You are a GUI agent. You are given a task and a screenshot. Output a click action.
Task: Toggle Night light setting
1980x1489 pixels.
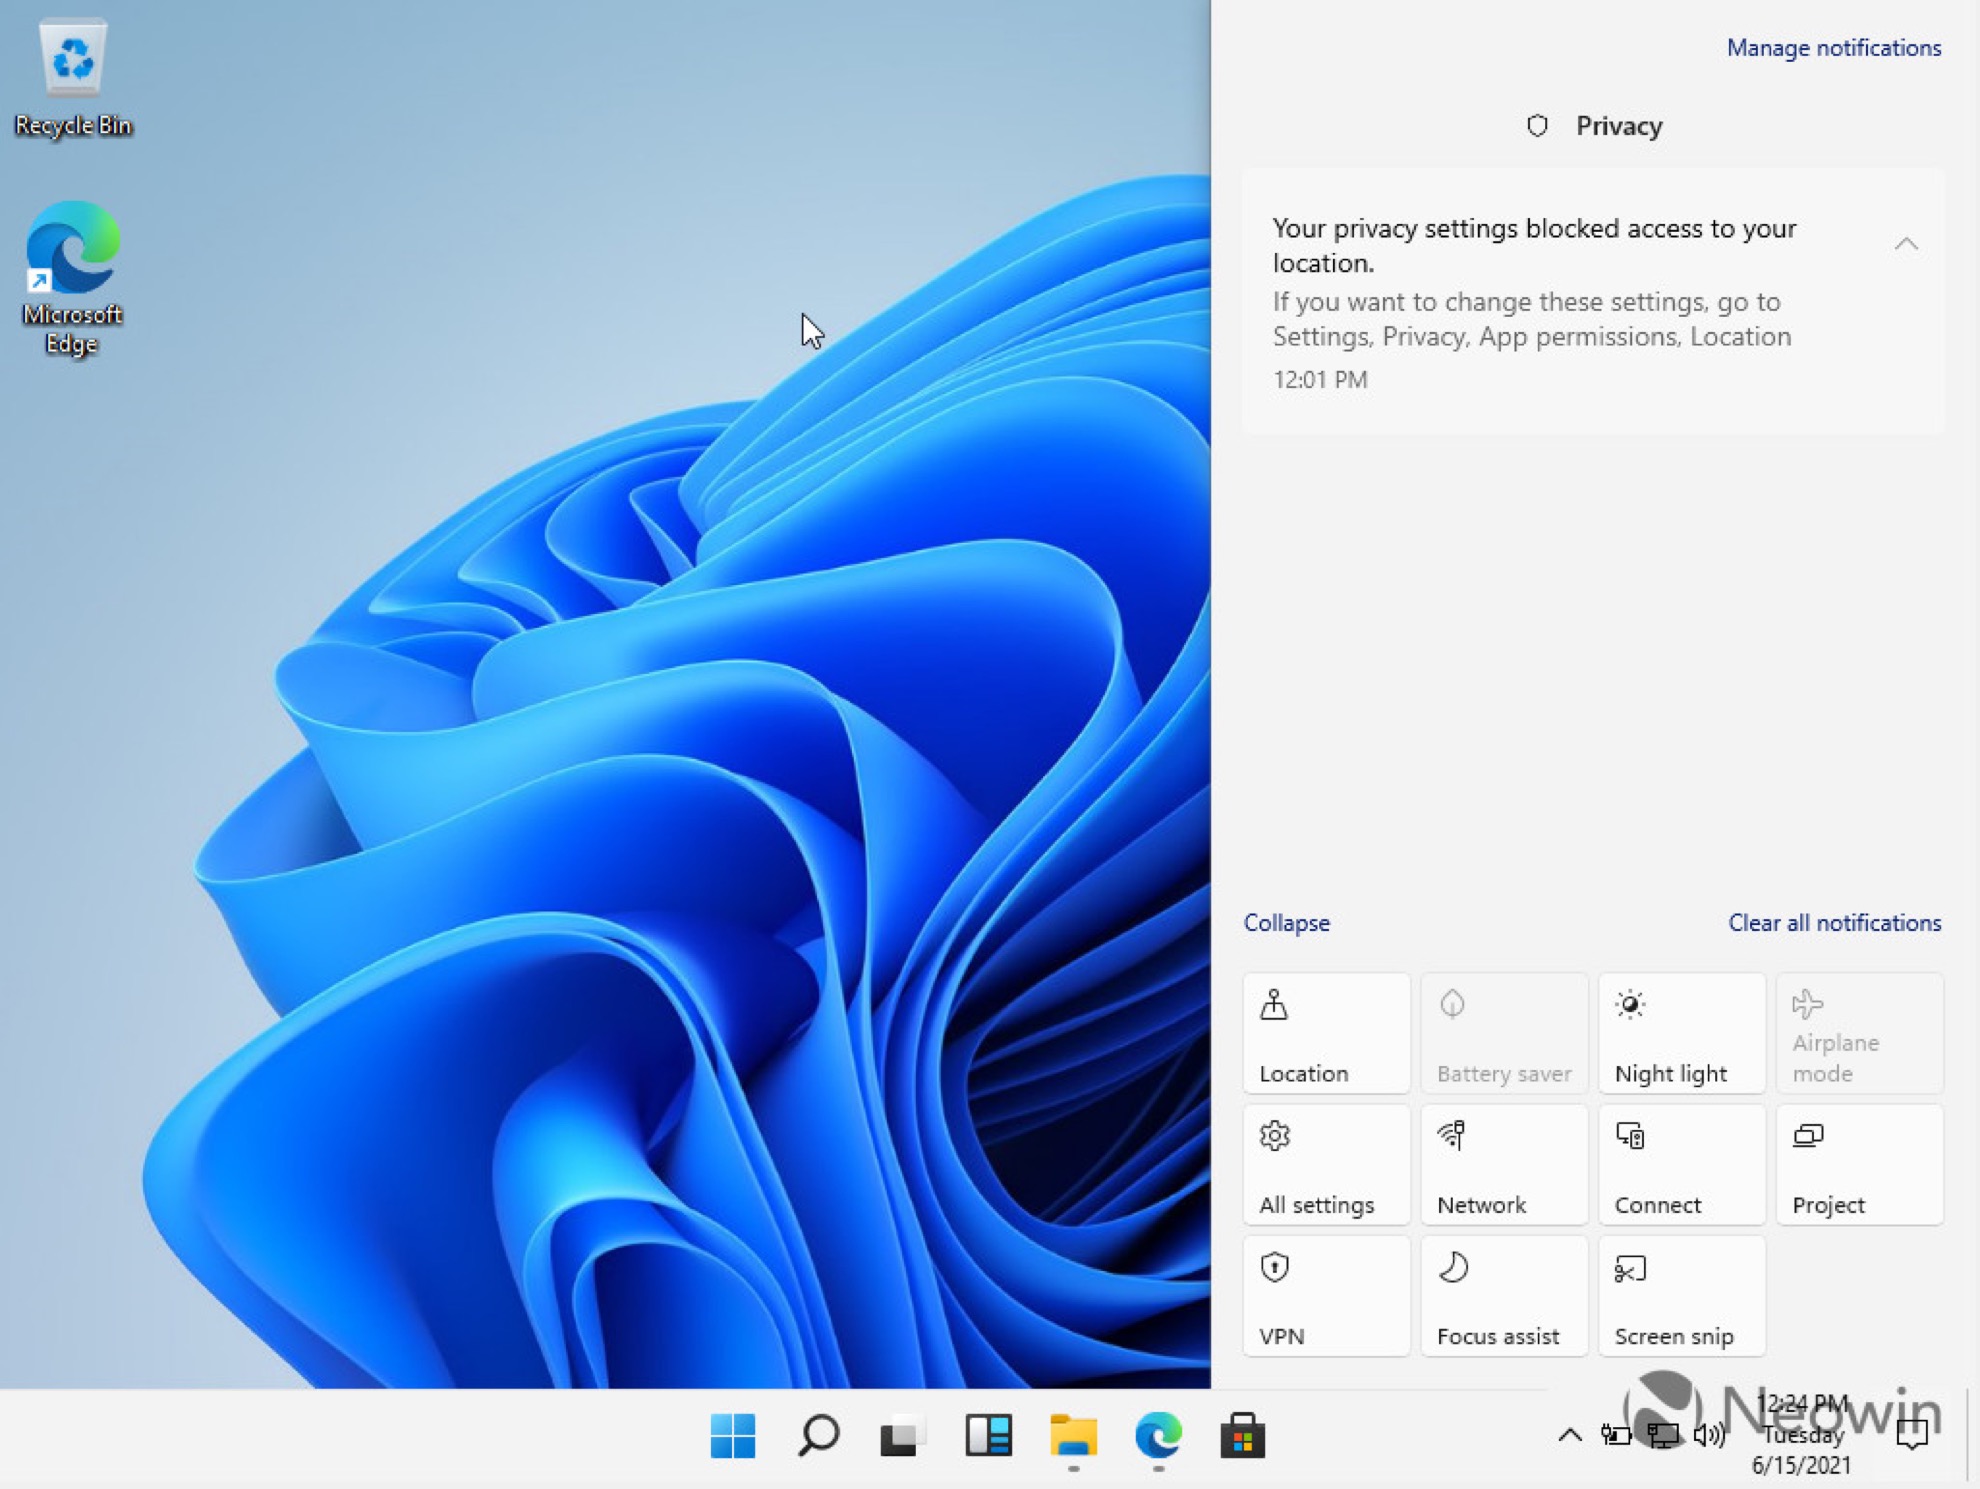coord(1681,1034)
